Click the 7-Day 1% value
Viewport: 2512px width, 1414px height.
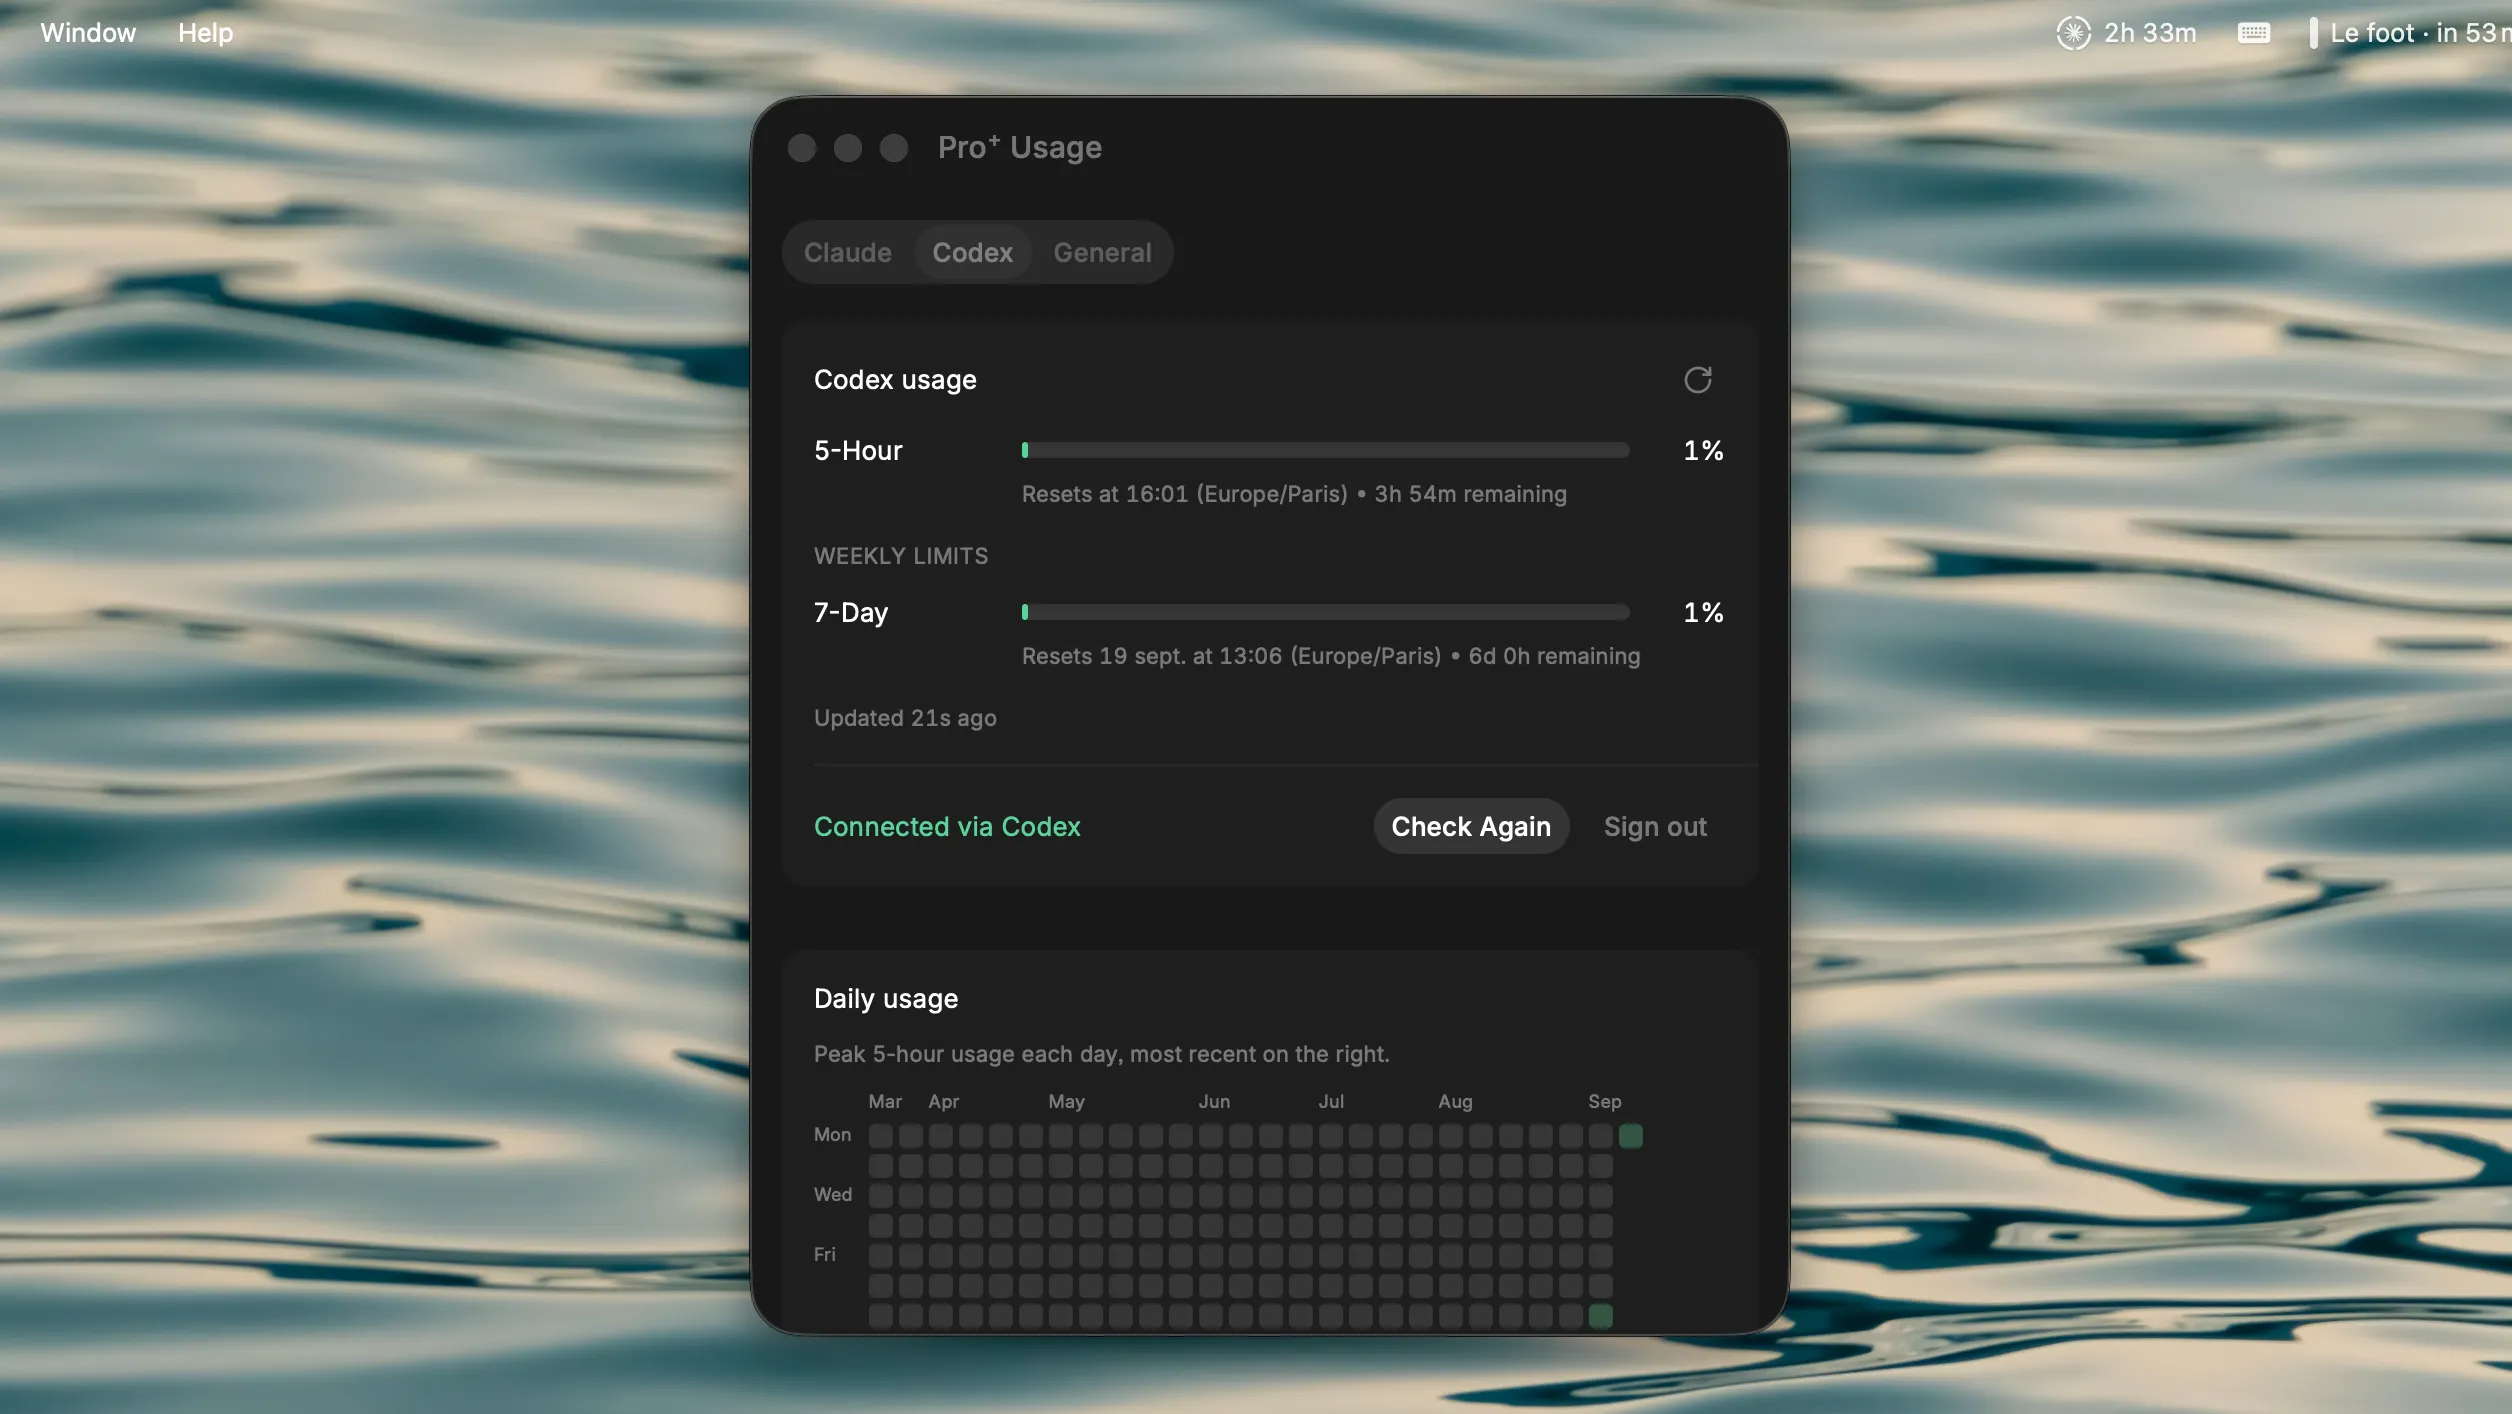click(1703, 612)
